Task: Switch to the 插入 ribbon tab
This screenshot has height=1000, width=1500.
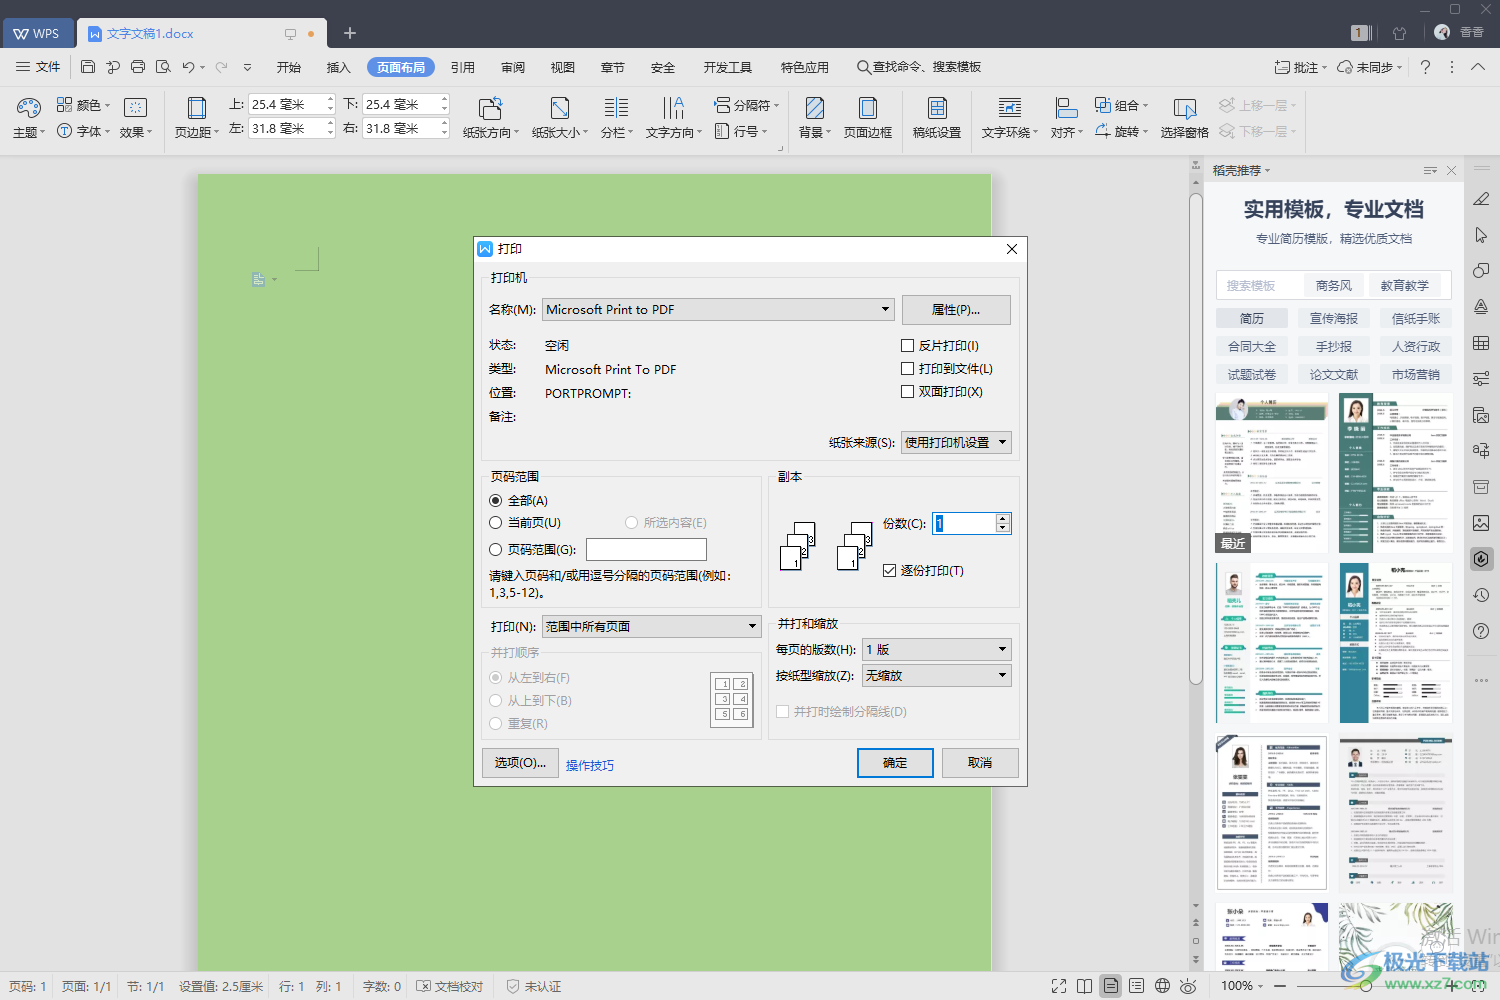Action: (x=338, y=68)
